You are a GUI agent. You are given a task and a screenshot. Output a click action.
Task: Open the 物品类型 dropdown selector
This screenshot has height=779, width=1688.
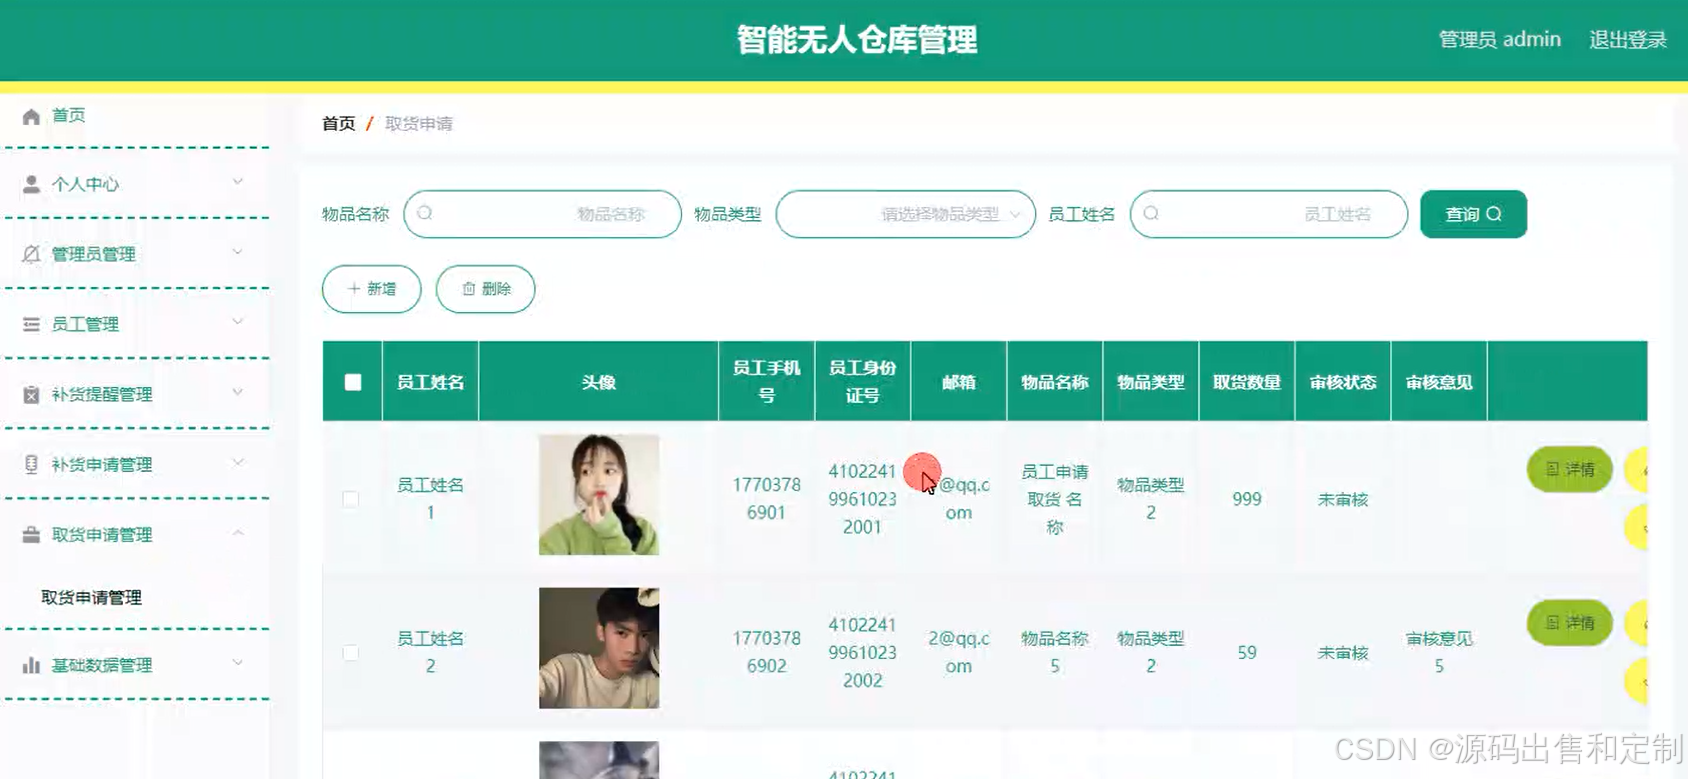(x=905, y=214)
